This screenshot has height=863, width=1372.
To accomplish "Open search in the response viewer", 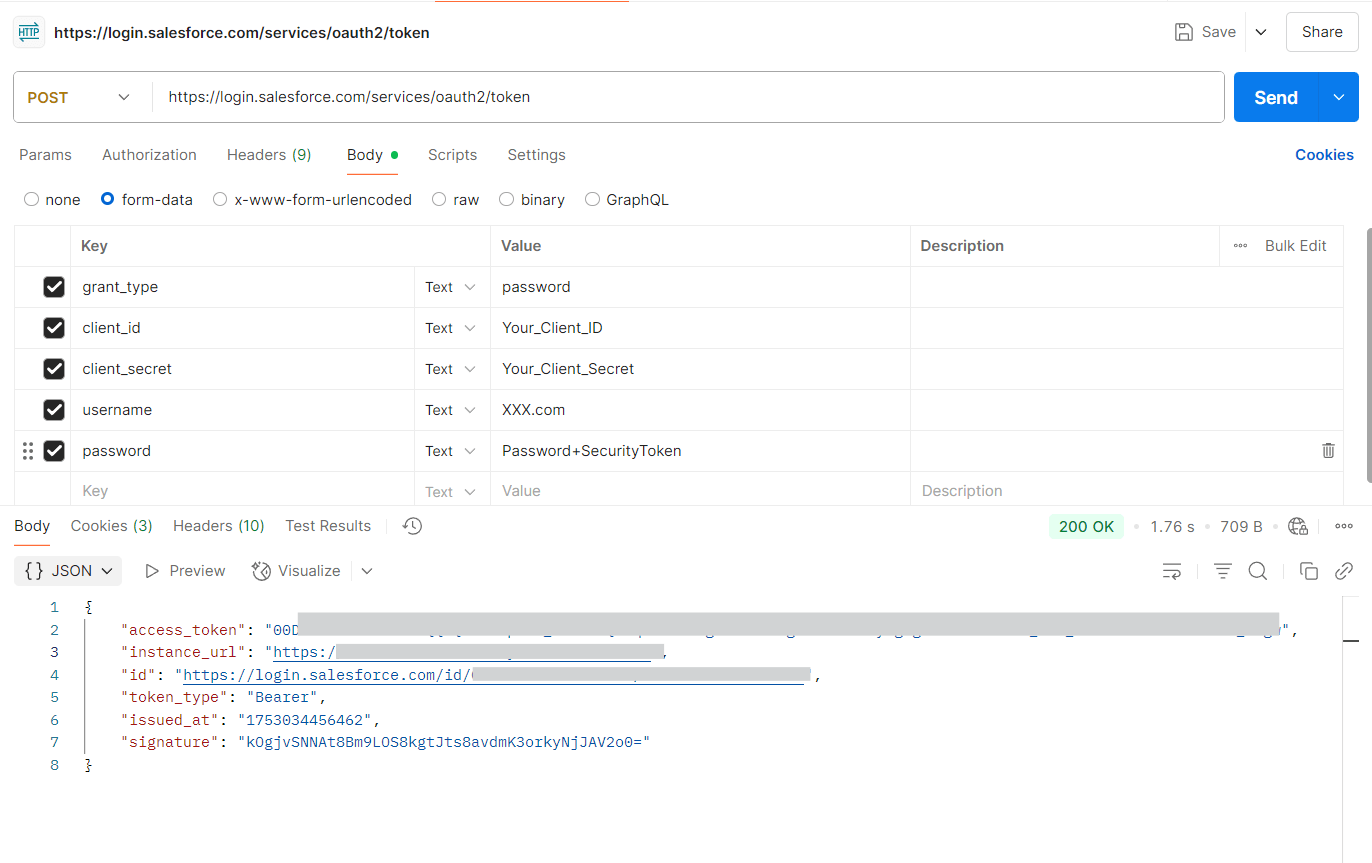I will click(x=1258, y=570).
